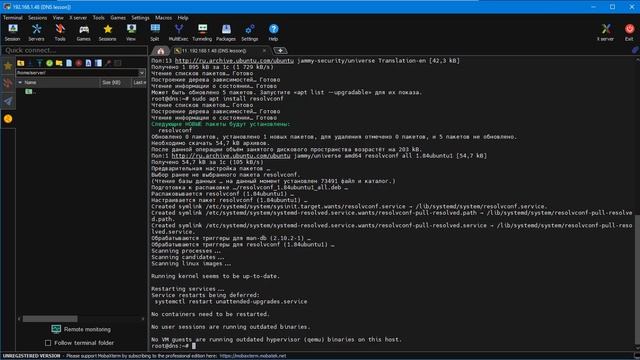Open the mobaxterm.mobatek.net link
Screen dimensions: 640x360
click(253, 356)
